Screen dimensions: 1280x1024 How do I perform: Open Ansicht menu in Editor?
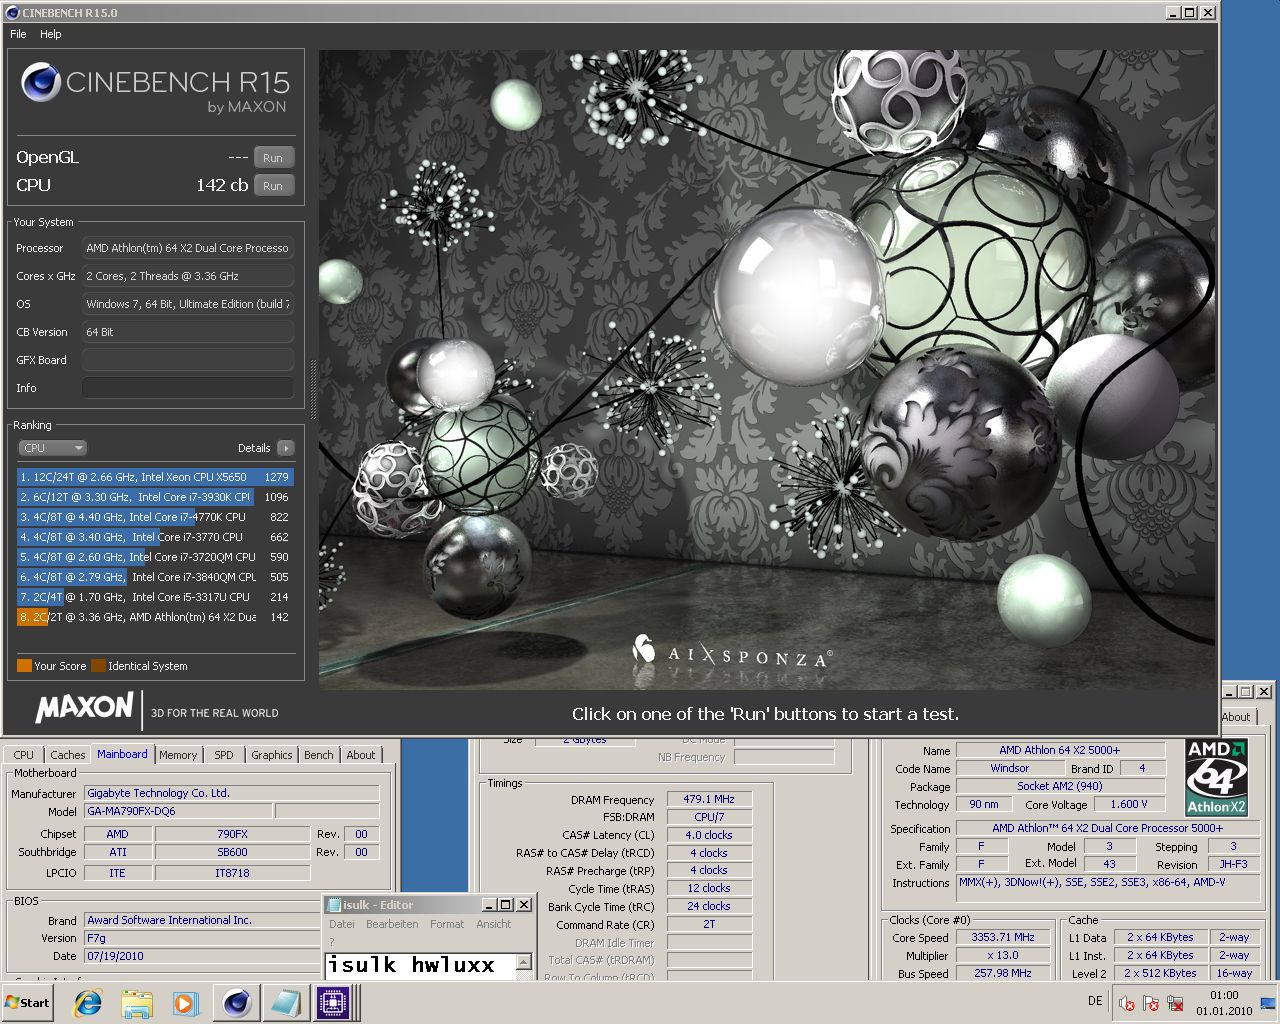(x=494, y=924)
